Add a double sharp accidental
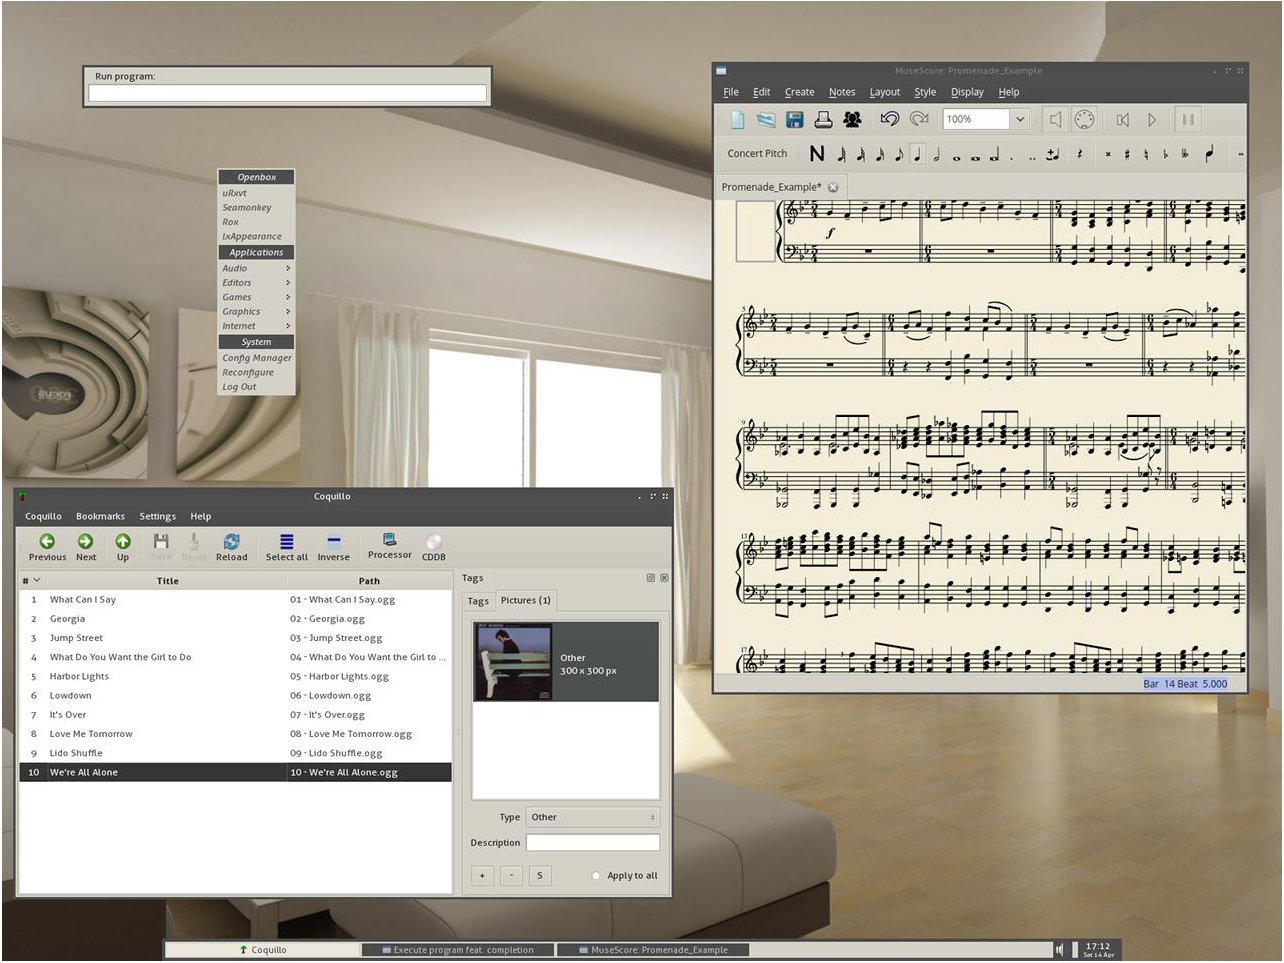 coord(1108,154)
